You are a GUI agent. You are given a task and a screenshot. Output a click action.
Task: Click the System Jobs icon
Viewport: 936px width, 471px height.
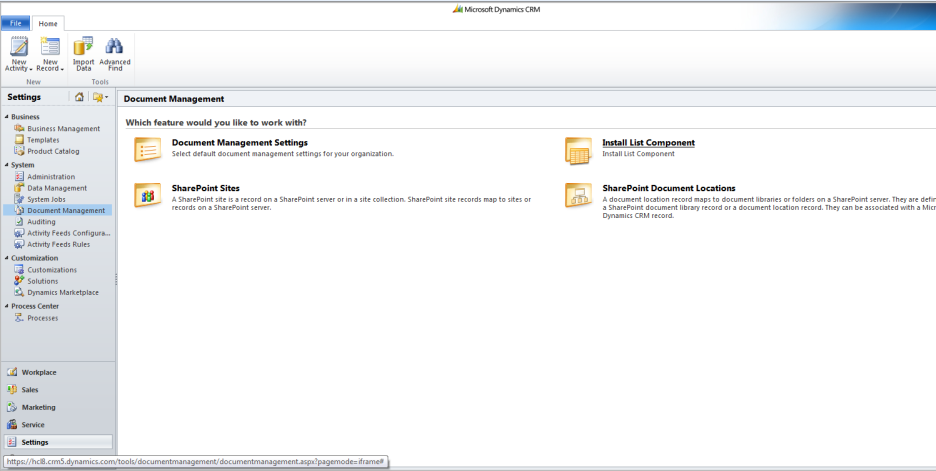pos(19,199)
